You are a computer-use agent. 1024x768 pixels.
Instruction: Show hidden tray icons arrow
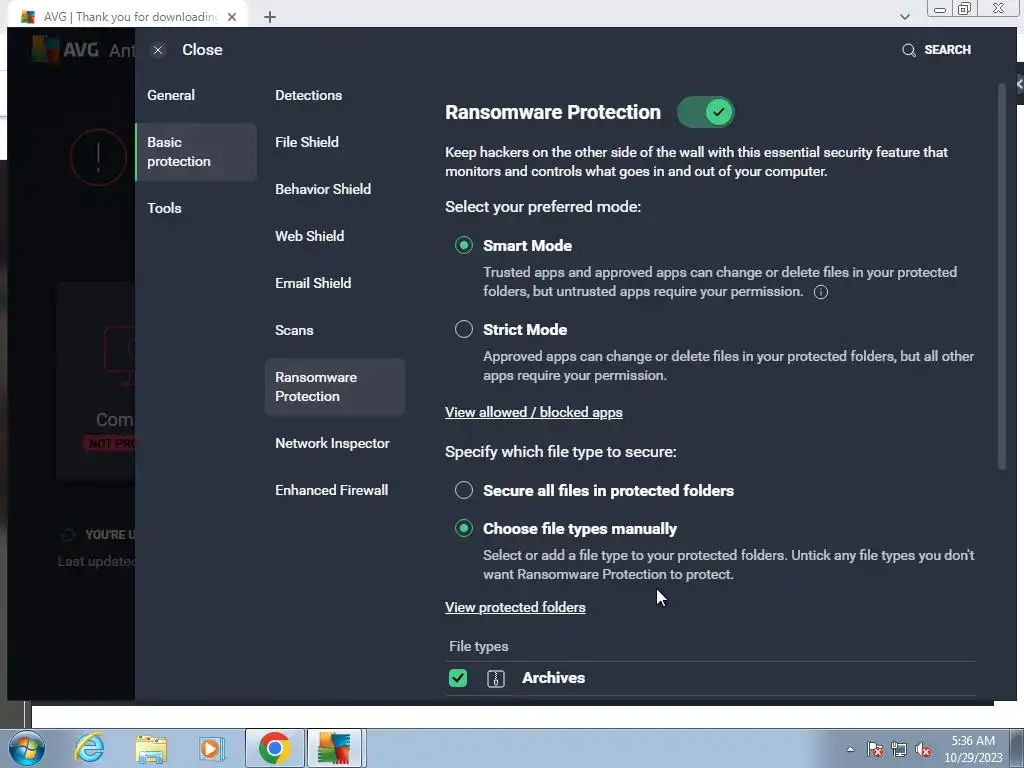tap(850, 749)
